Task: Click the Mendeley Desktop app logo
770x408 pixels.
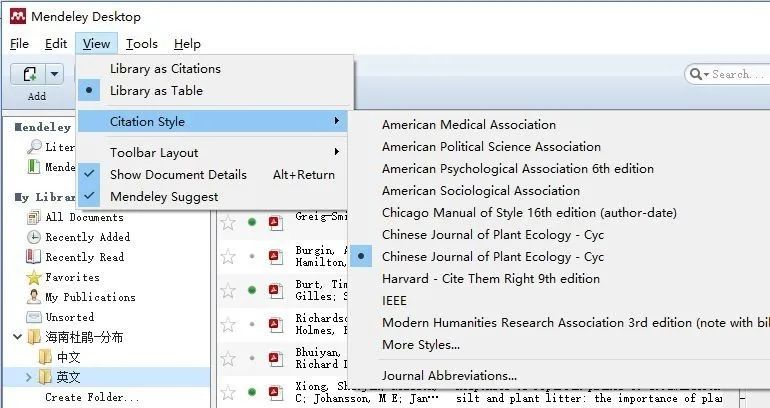Action: point(18,16)
